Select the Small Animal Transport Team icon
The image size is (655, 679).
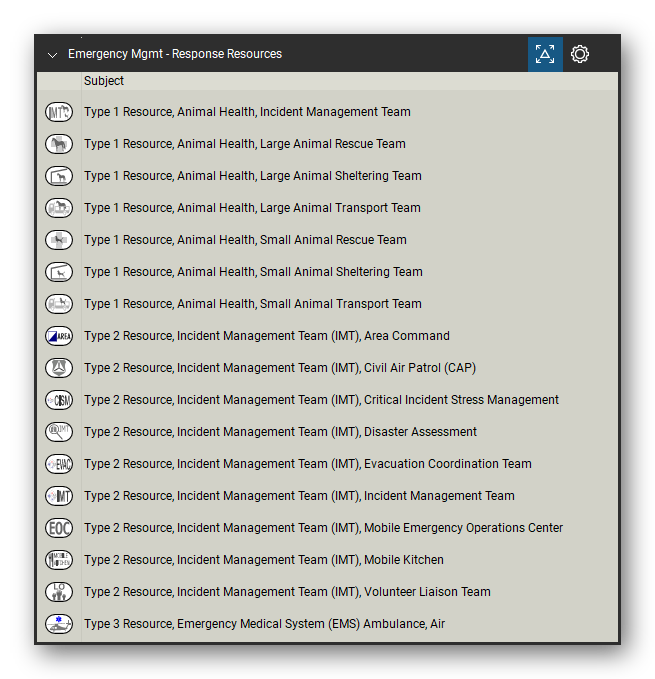pyautogui.click(x=59, y=304)
